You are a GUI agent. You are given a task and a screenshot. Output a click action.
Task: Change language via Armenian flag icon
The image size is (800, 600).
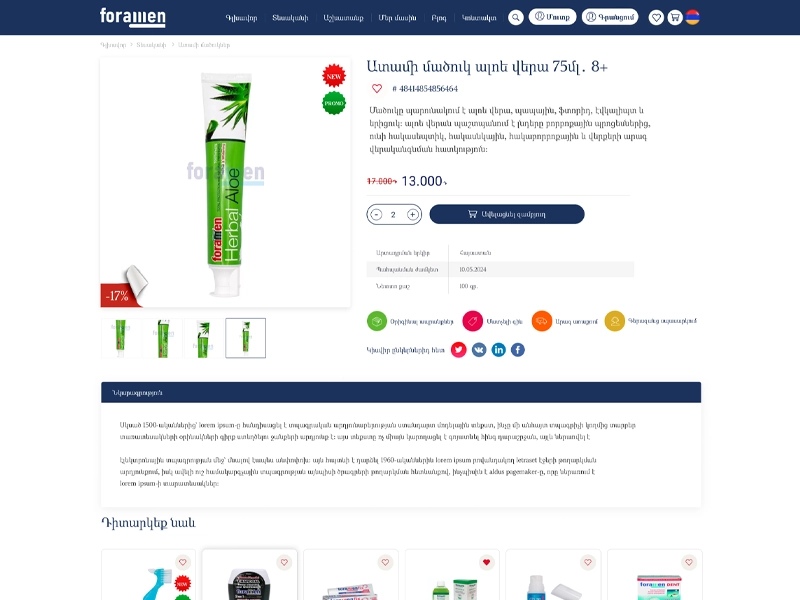point(692,17)
